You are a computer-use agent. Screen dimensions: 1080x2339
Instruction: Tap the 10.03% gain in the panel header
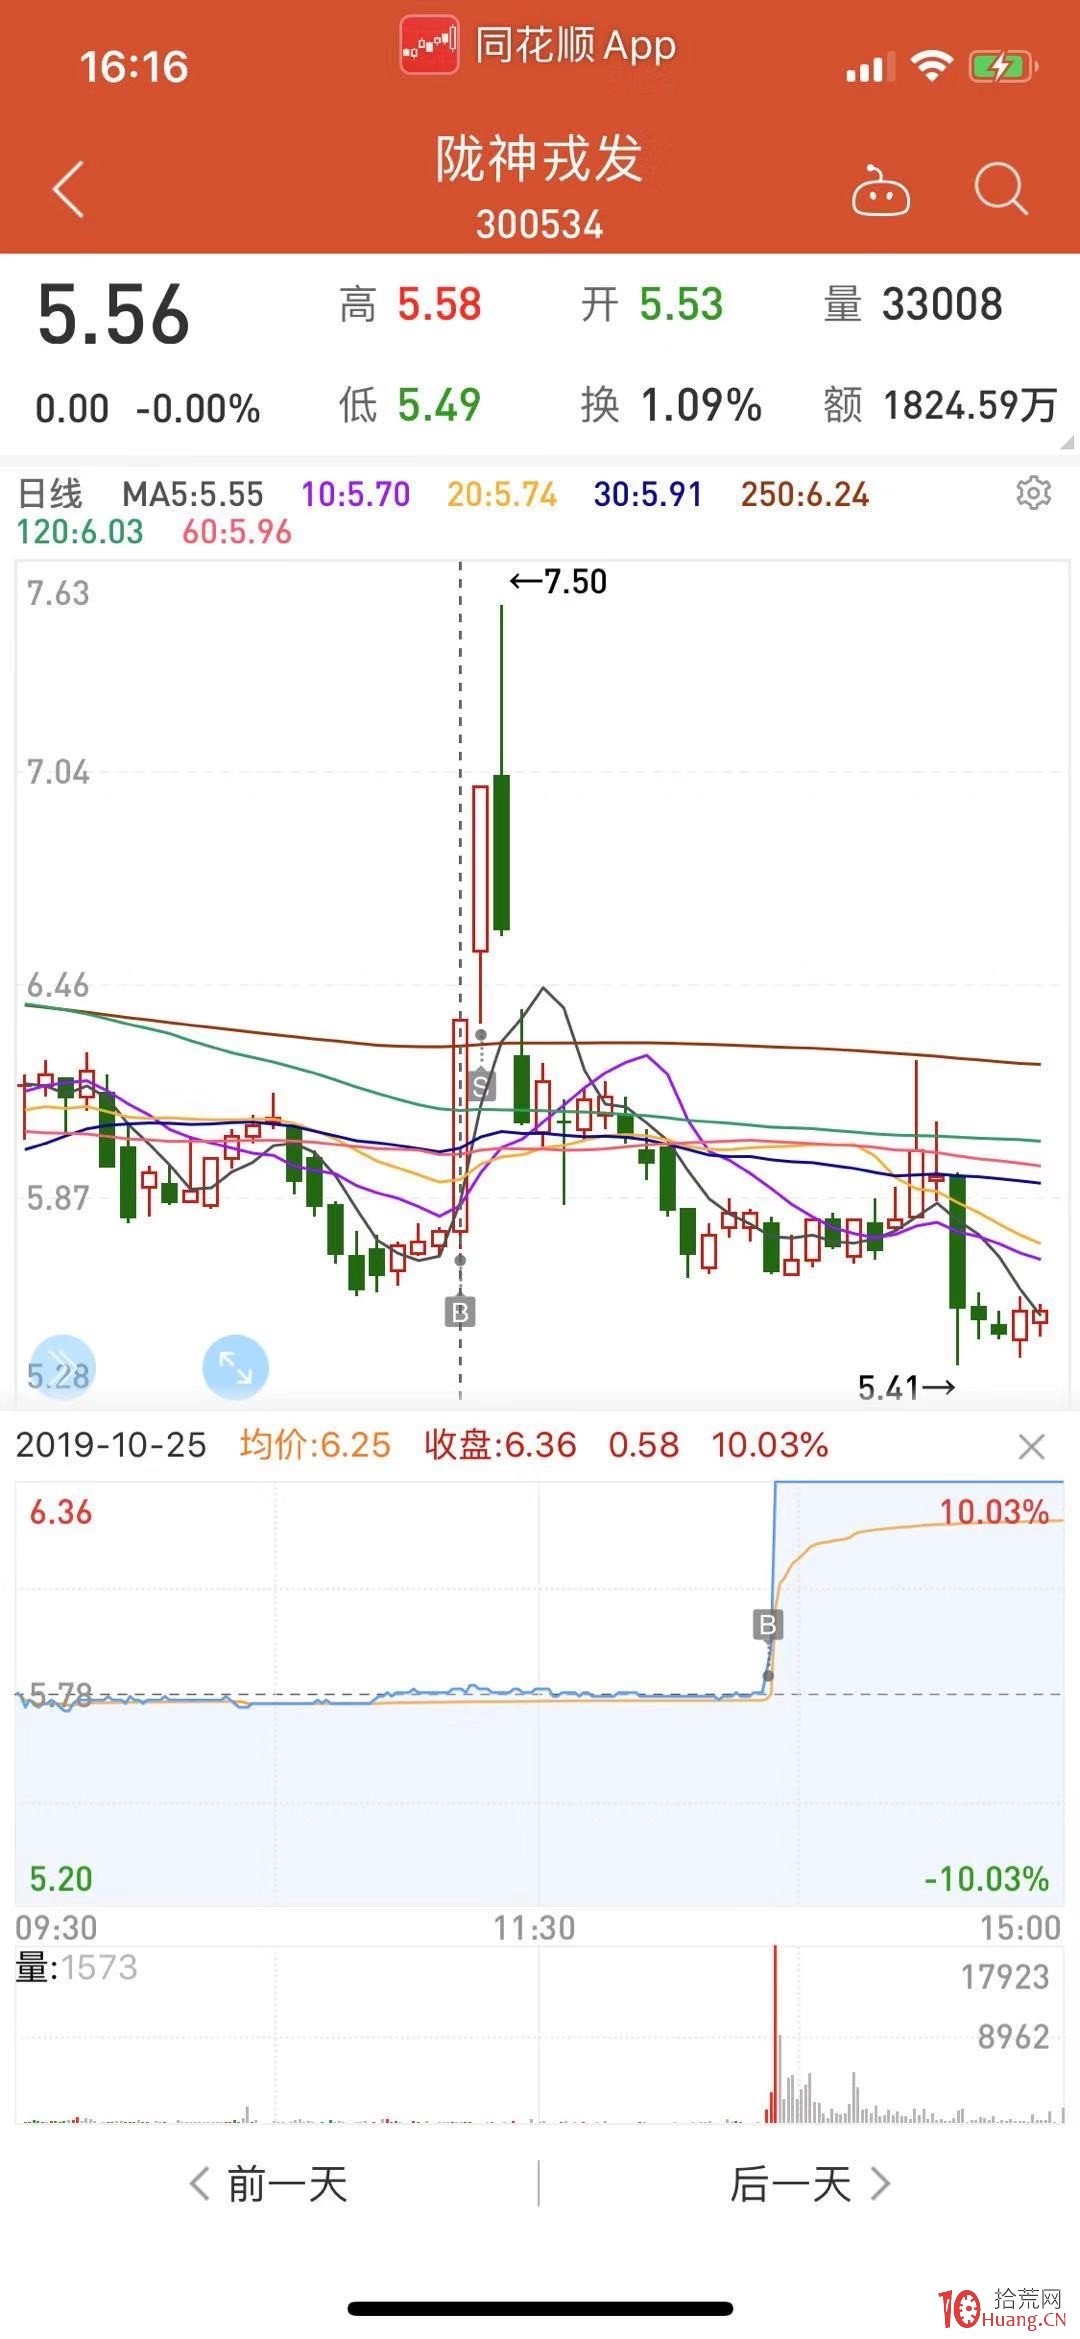[x=770, y=1445]
